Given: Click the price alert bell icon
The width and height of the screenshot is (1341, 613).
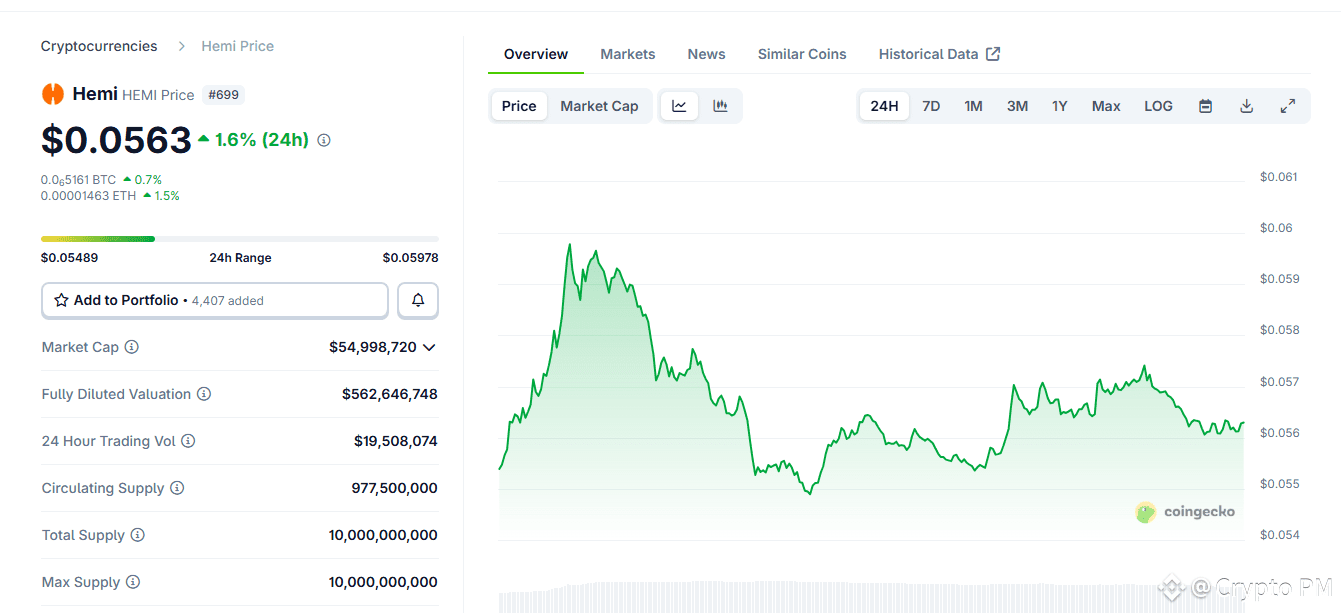Looking at the screenshot, I should coord(418,300).
